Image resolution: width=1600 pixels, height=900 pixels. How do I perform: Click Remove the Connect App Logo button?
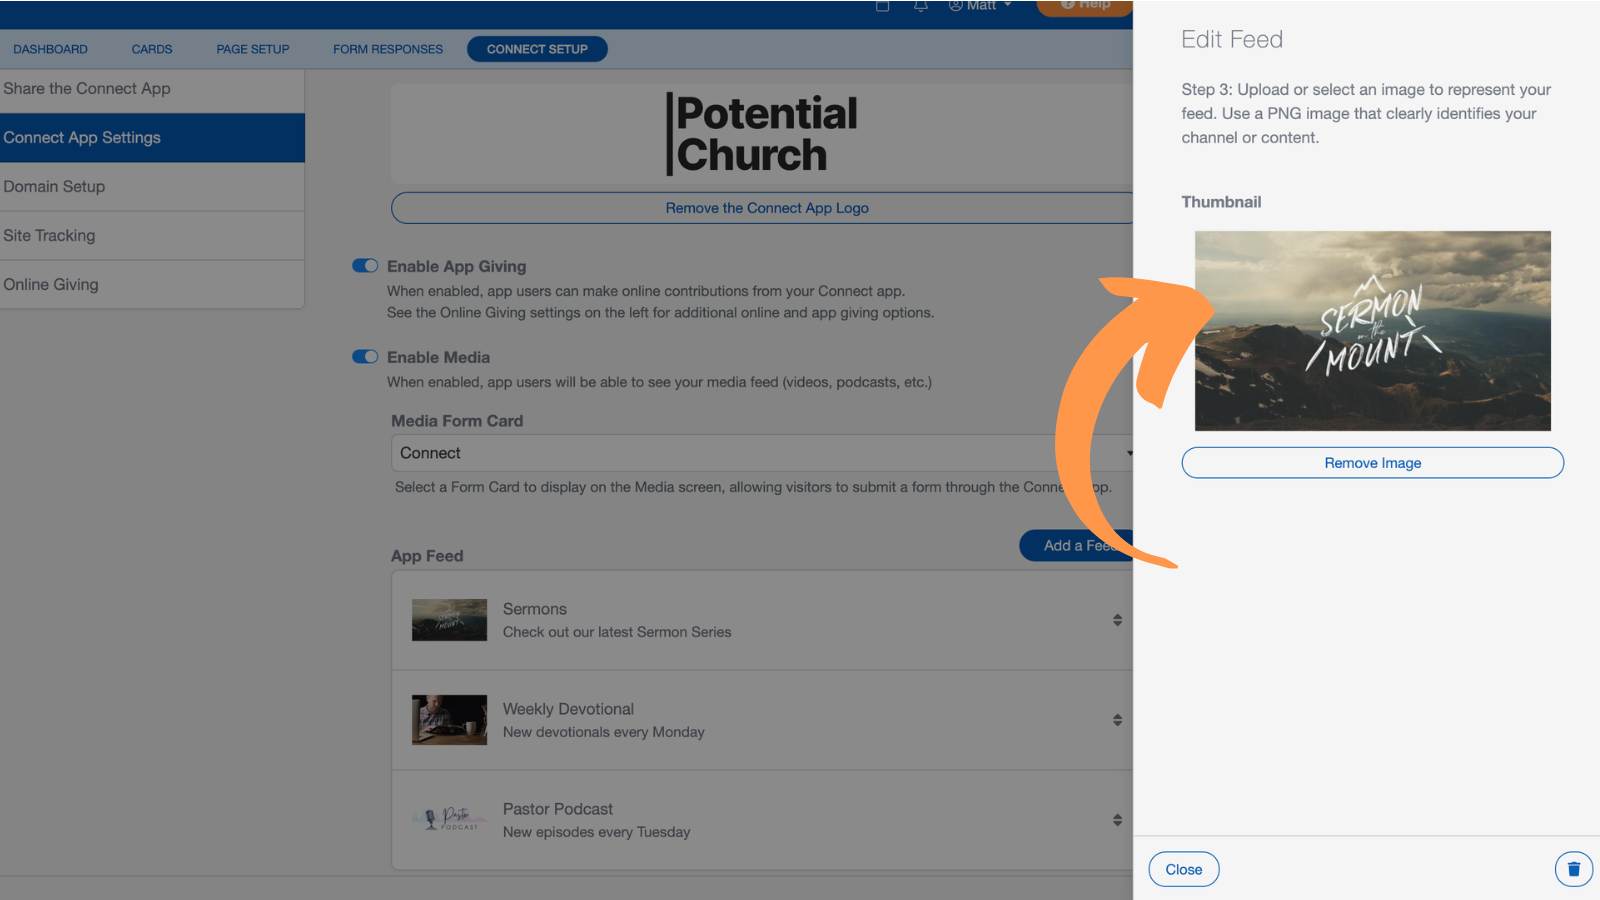[x=762, y=208]
